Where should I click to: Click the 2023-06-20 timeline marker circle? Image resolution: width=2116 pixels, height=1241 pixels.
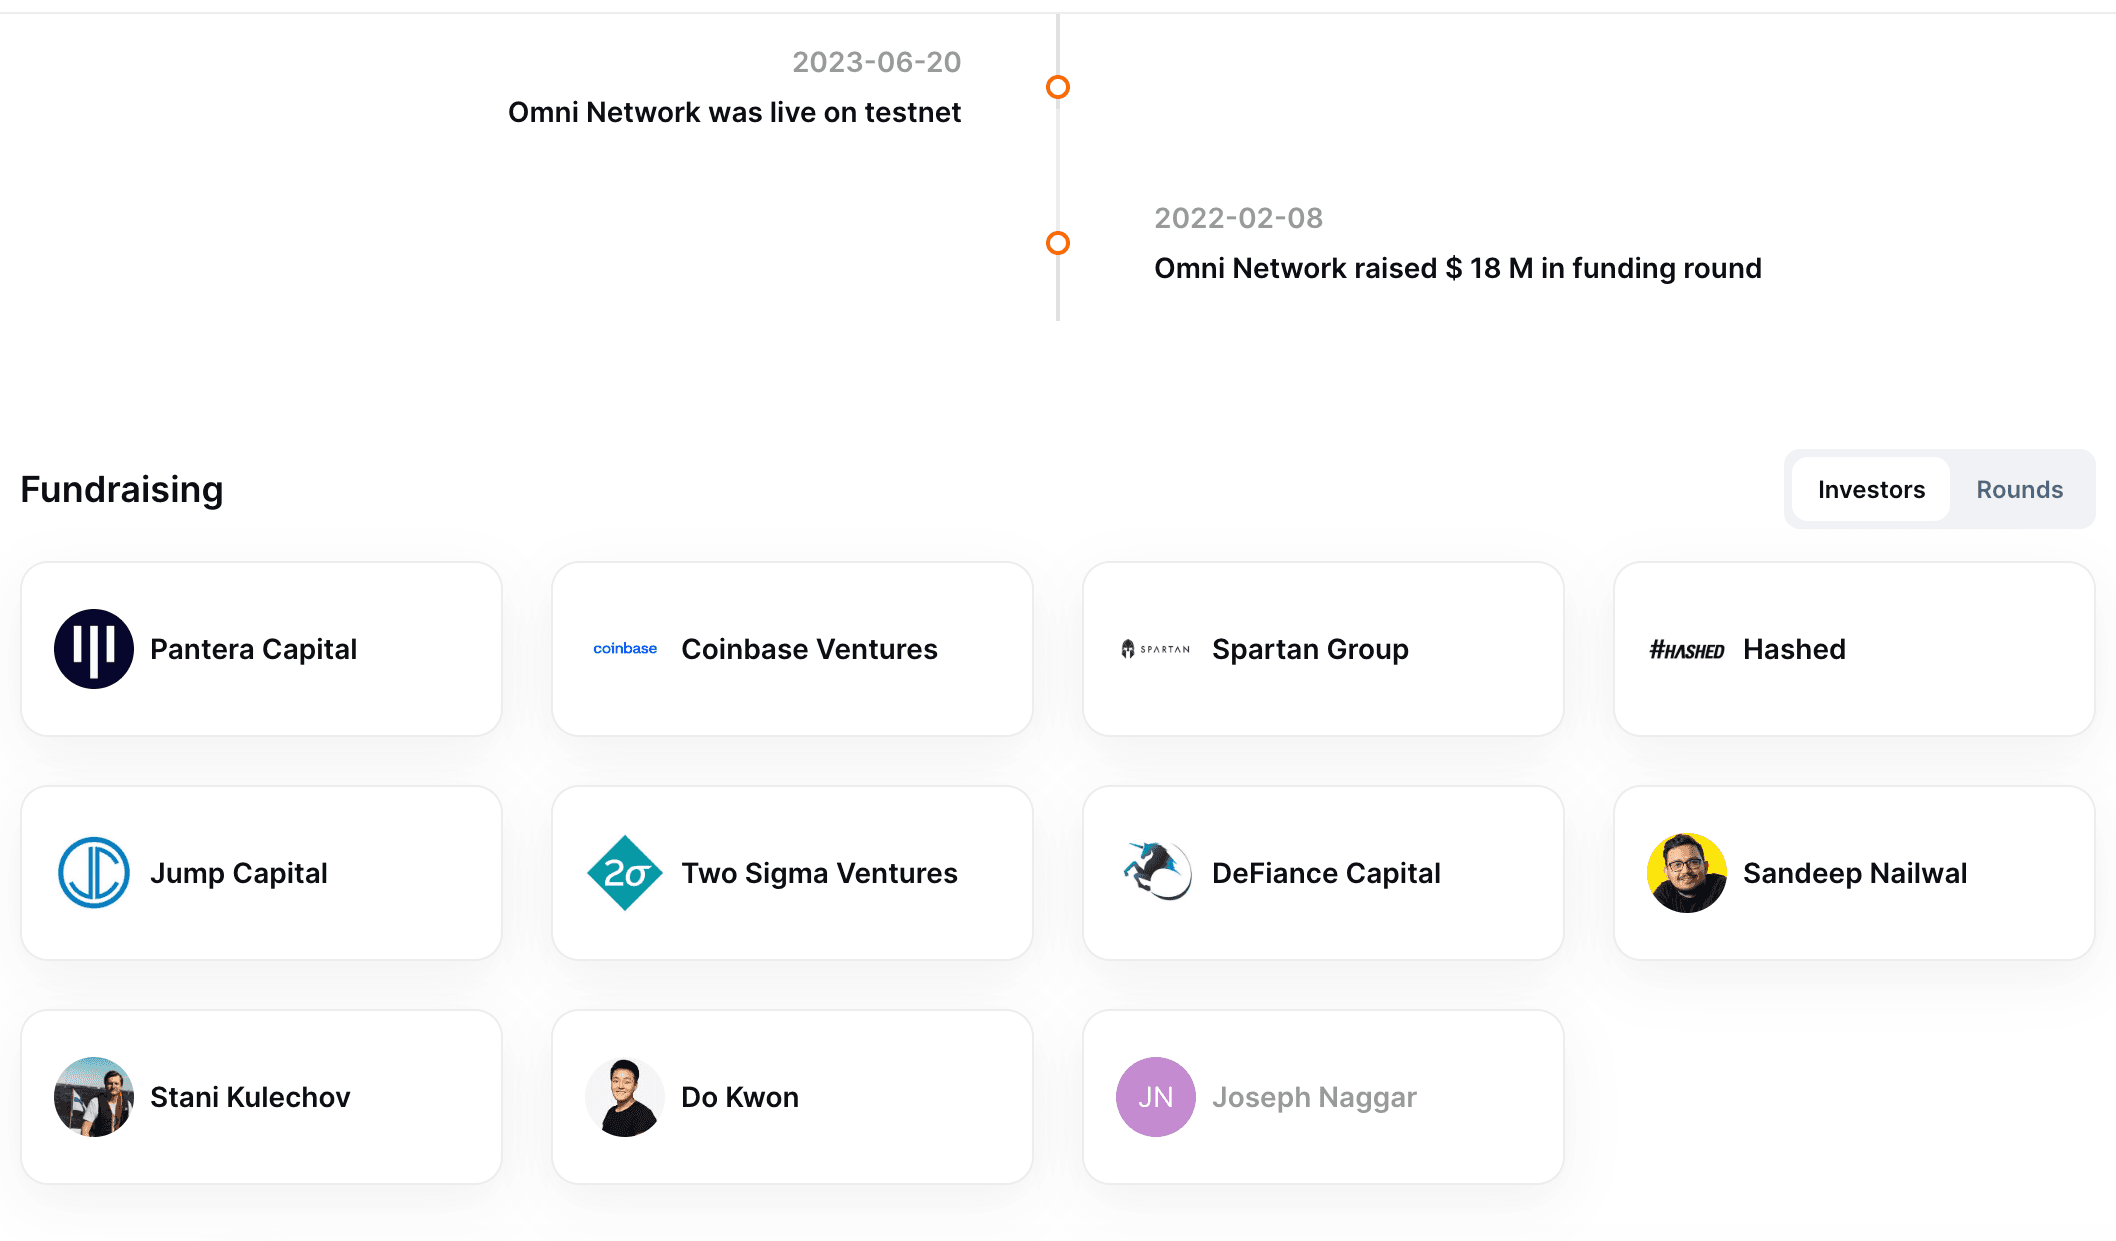1058,87
